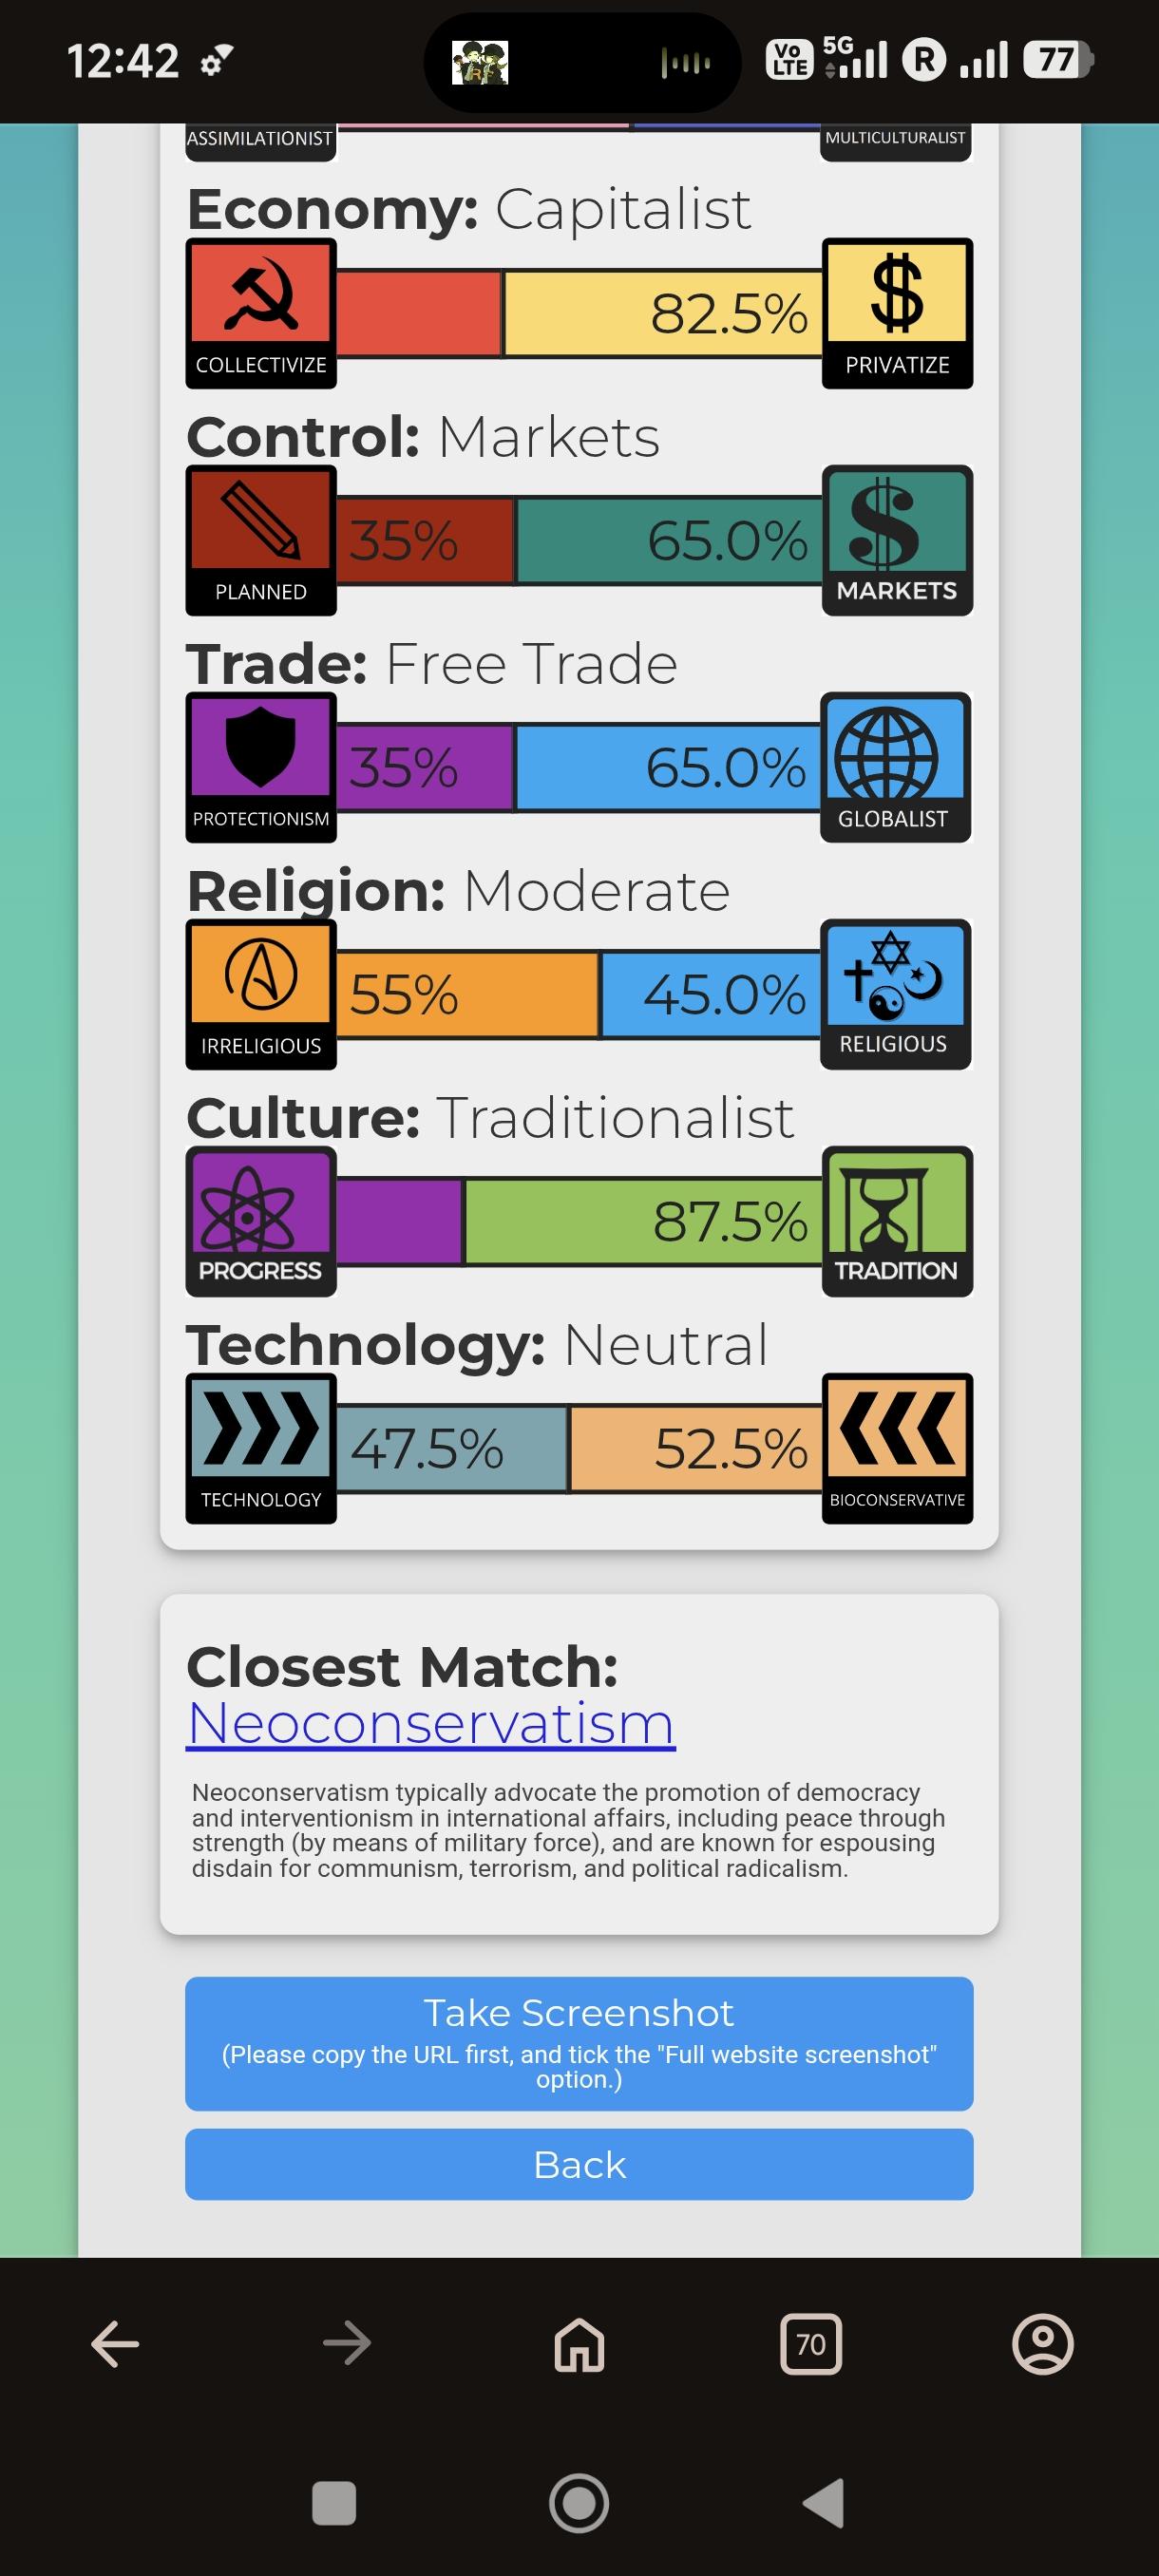This screenshot has width=1159, height=2576.
Task: Tap the Privatize dollar sign icon
Action: (x=897, y=294)
